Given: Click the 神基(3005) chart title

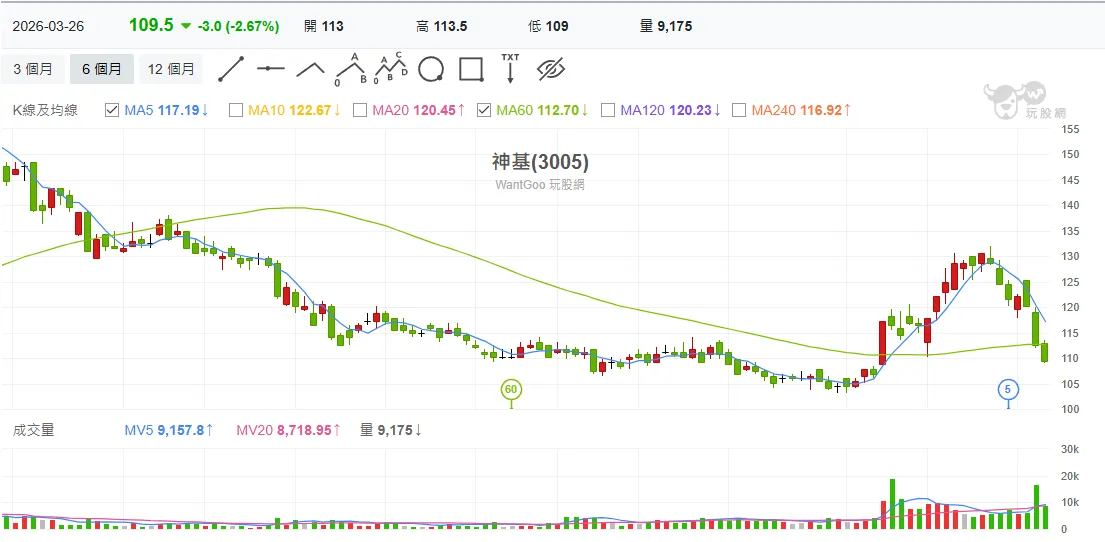Looking at the screenshot, I should tap(541, 162).
